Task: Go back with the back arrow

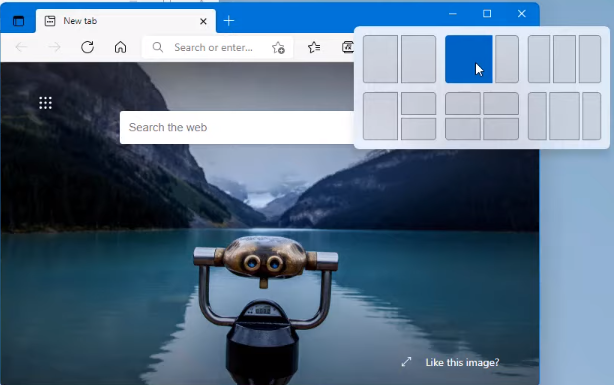Action: point(21,47)
